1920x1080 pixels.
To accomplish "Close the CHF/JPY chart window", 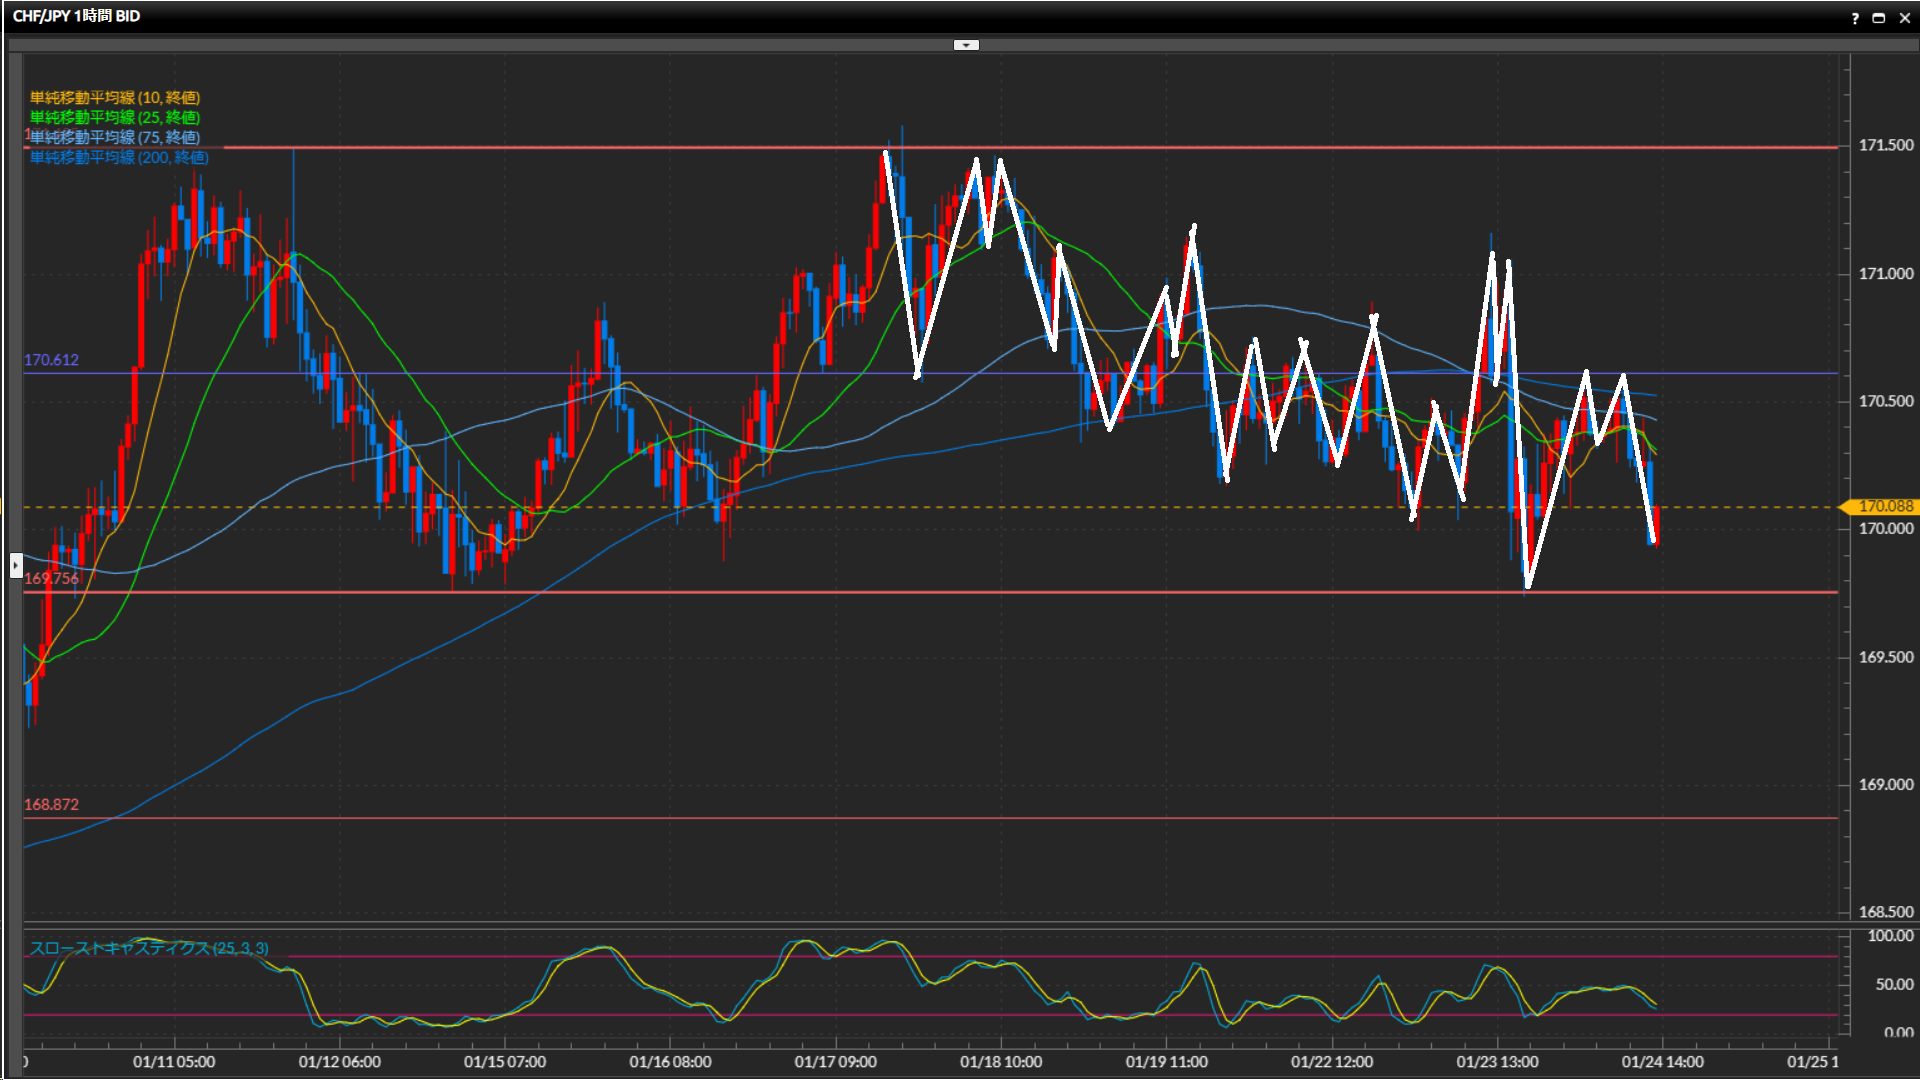I will pyautogui.click(x=1904, y=18).
